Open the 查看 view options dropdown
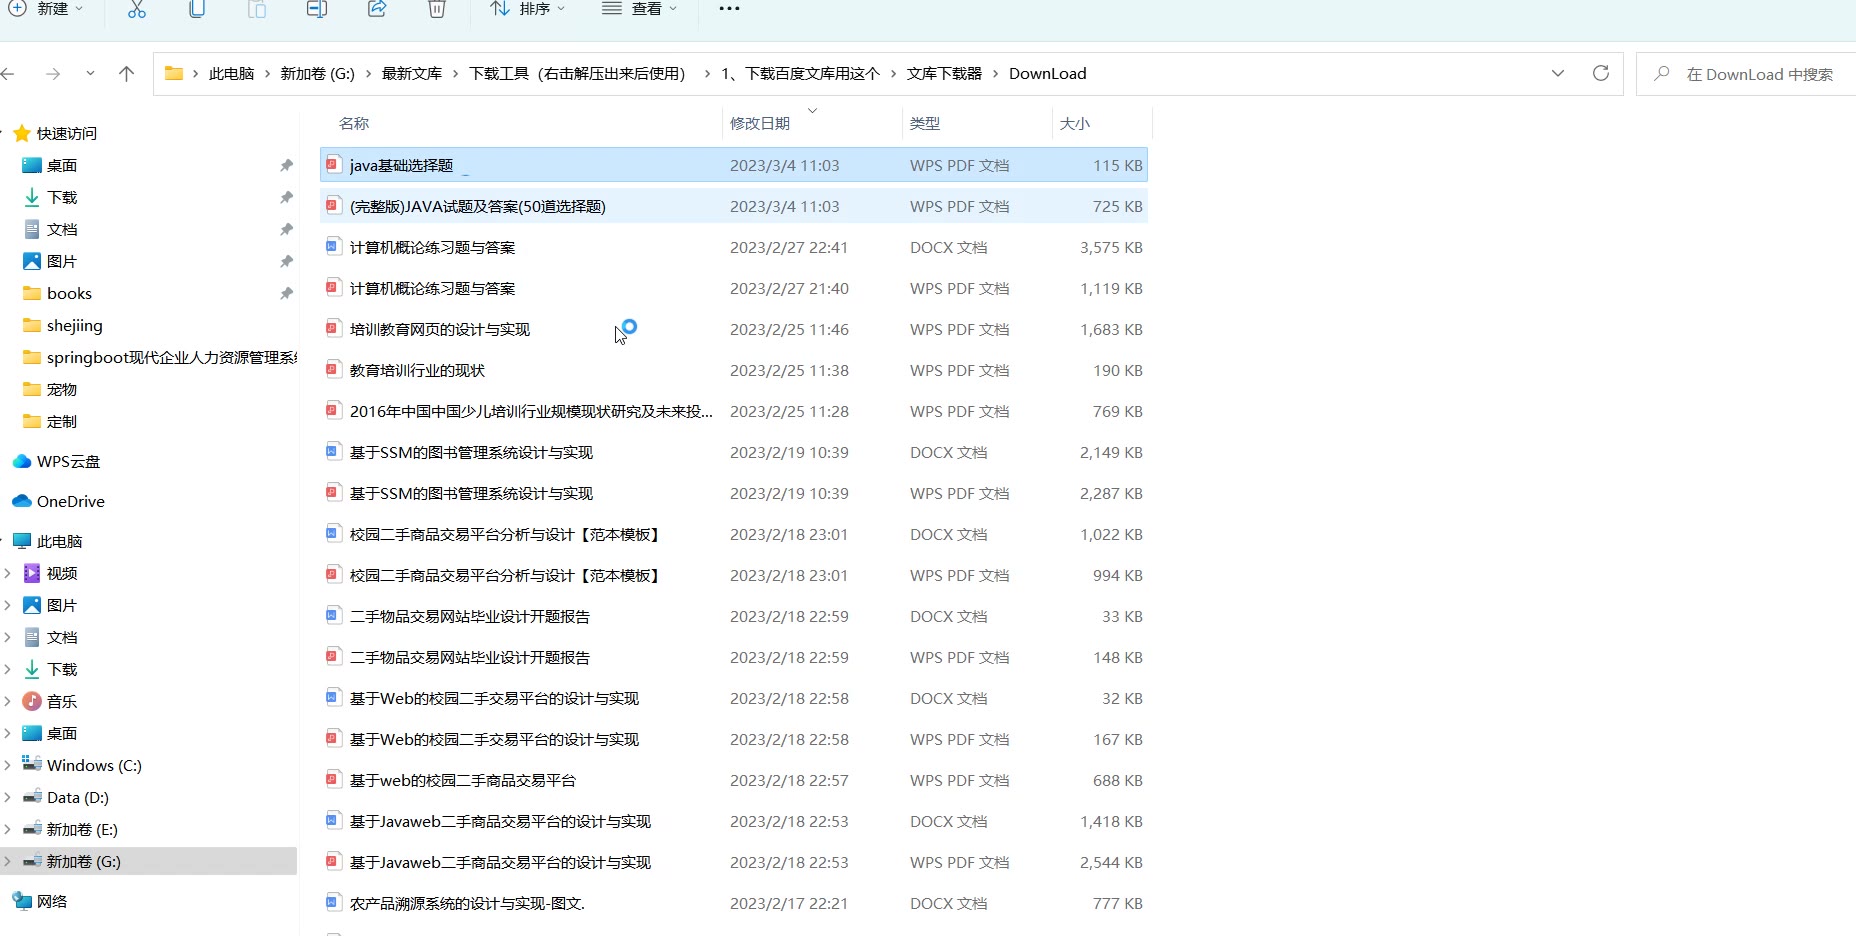 point(640,9)
